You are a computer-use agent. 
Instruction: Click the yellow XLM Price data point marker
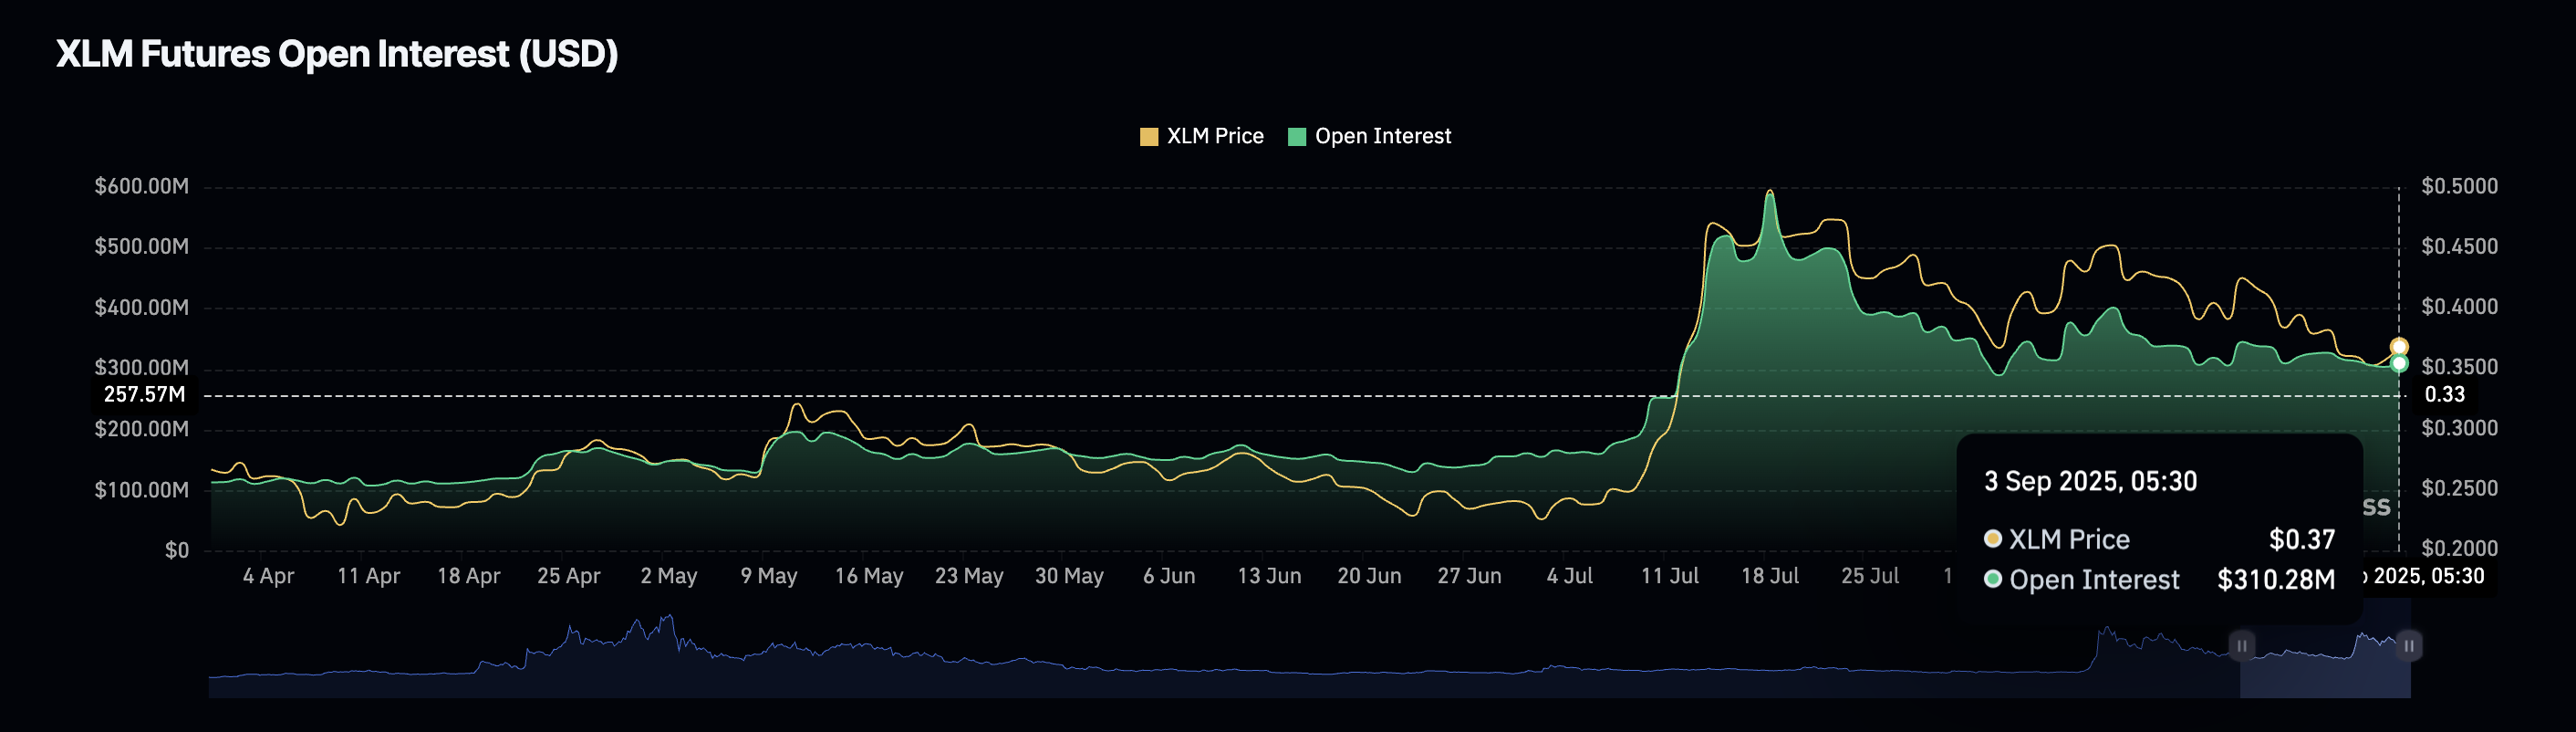[2398, 347]
